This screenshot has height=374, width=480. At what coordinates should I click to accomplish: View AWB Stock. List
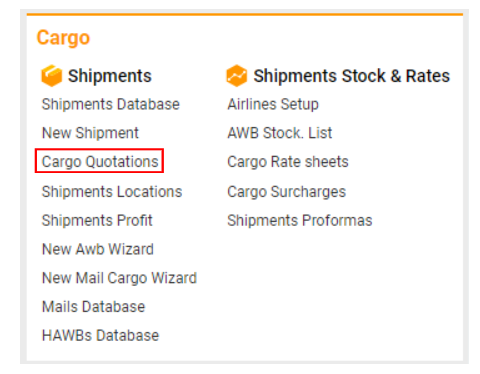tap(280, 133)
